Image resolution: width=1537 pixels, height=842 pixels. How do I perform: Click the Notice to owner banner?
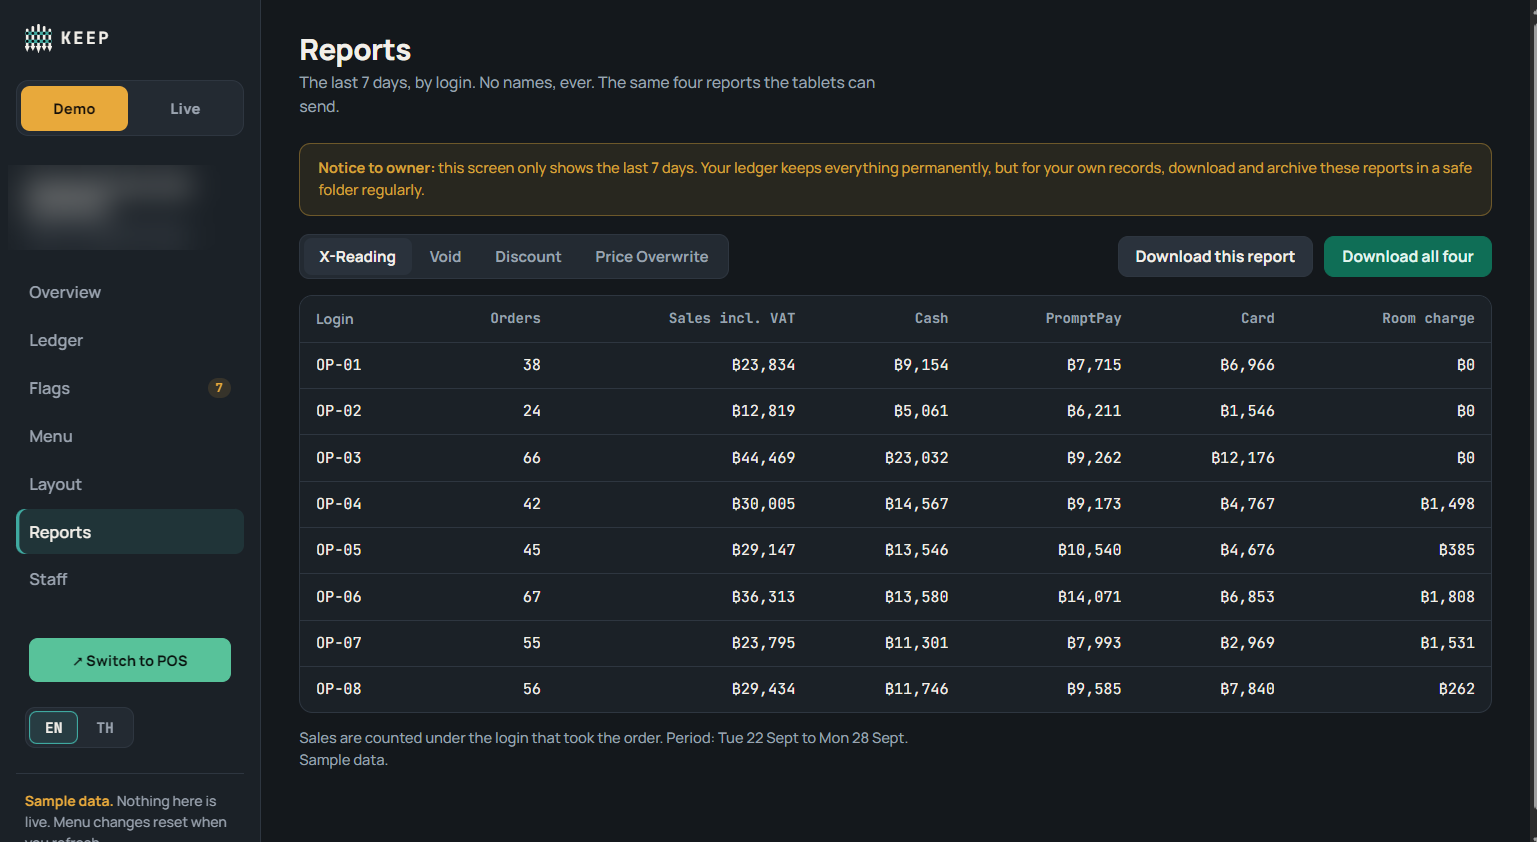point(895,179)
